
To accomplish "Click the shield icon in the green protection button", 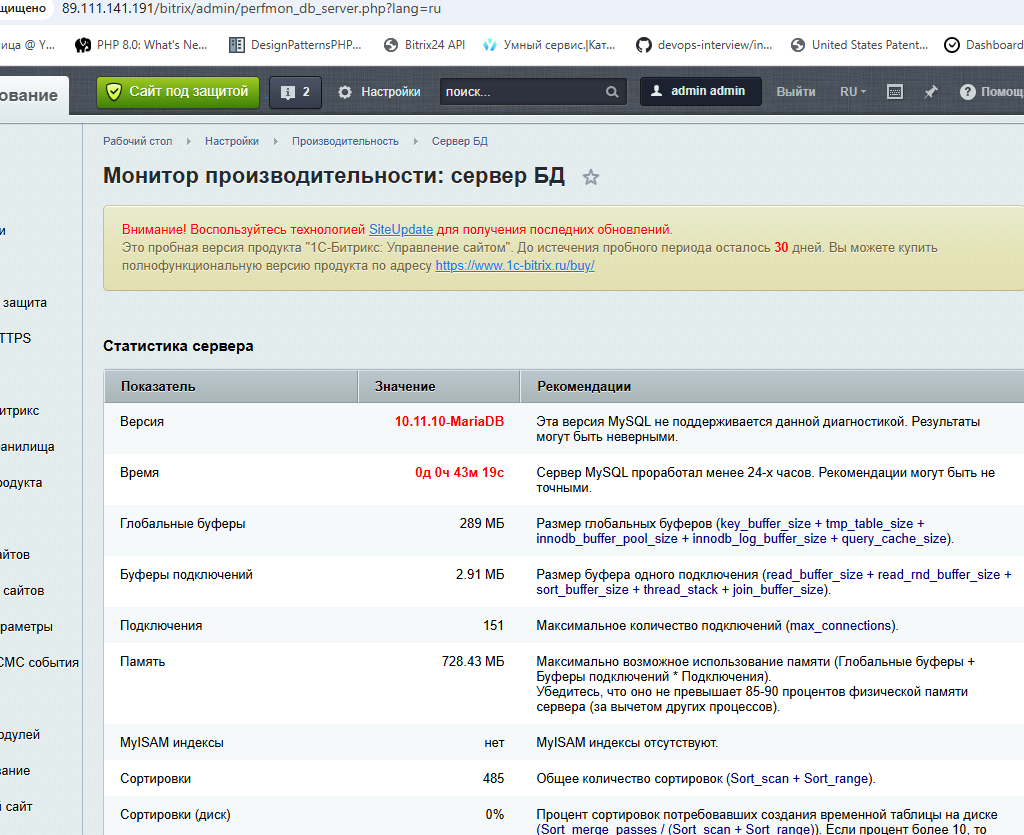I will (x=114, y=92).
